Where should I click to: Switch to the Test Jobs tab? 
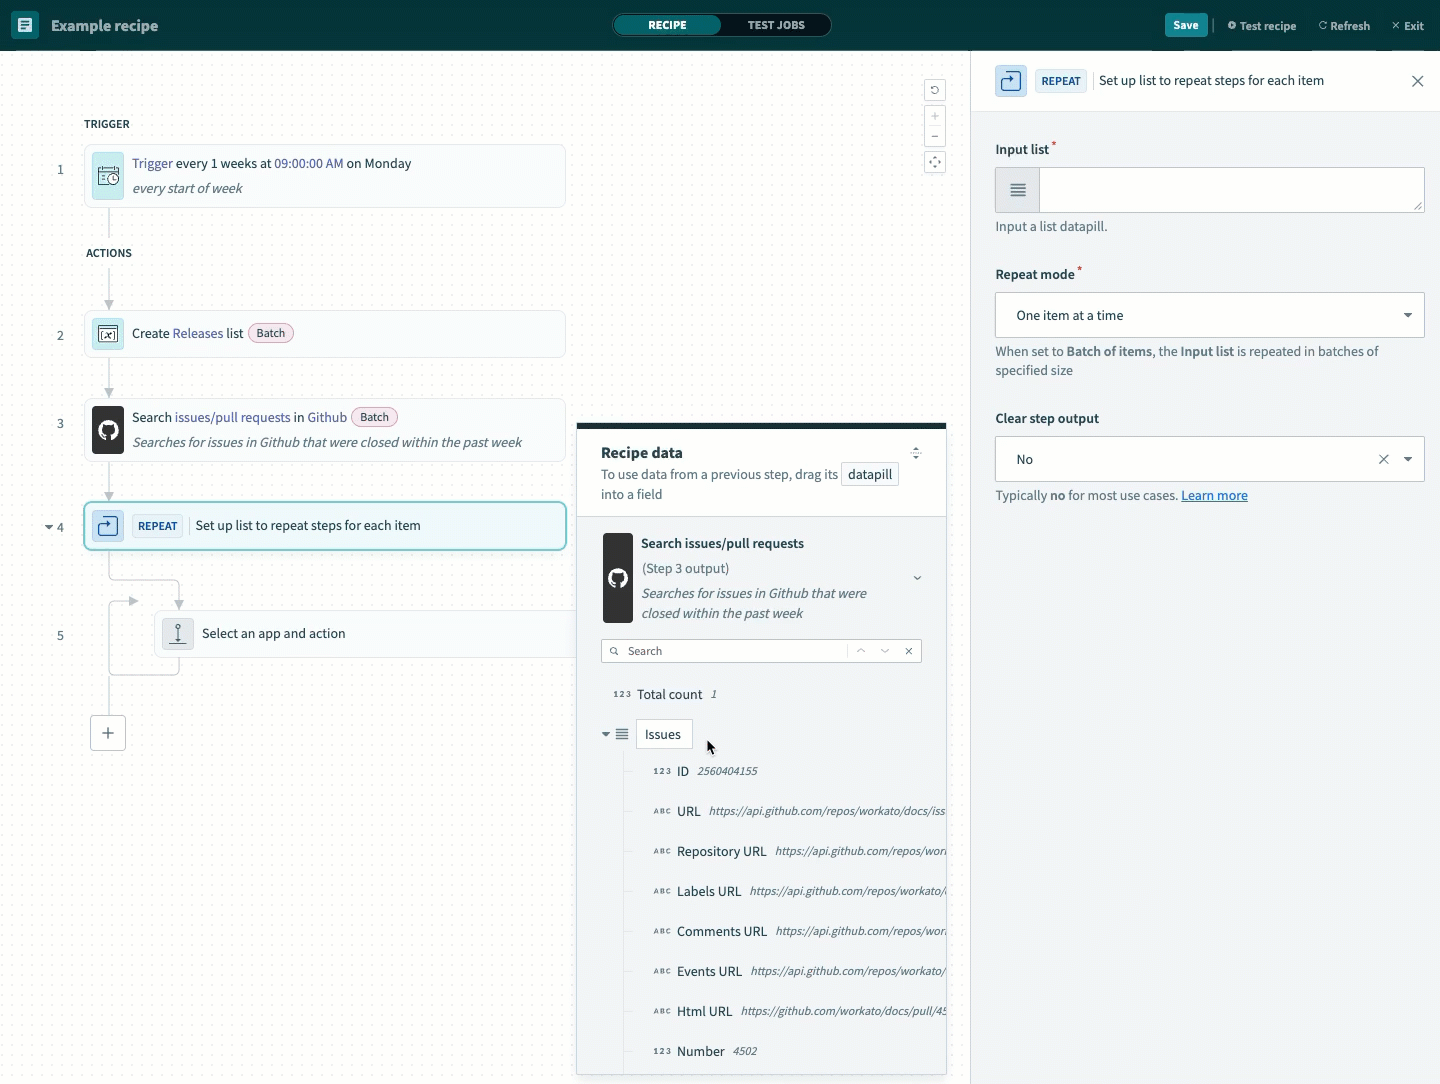(x=776, y=25)
